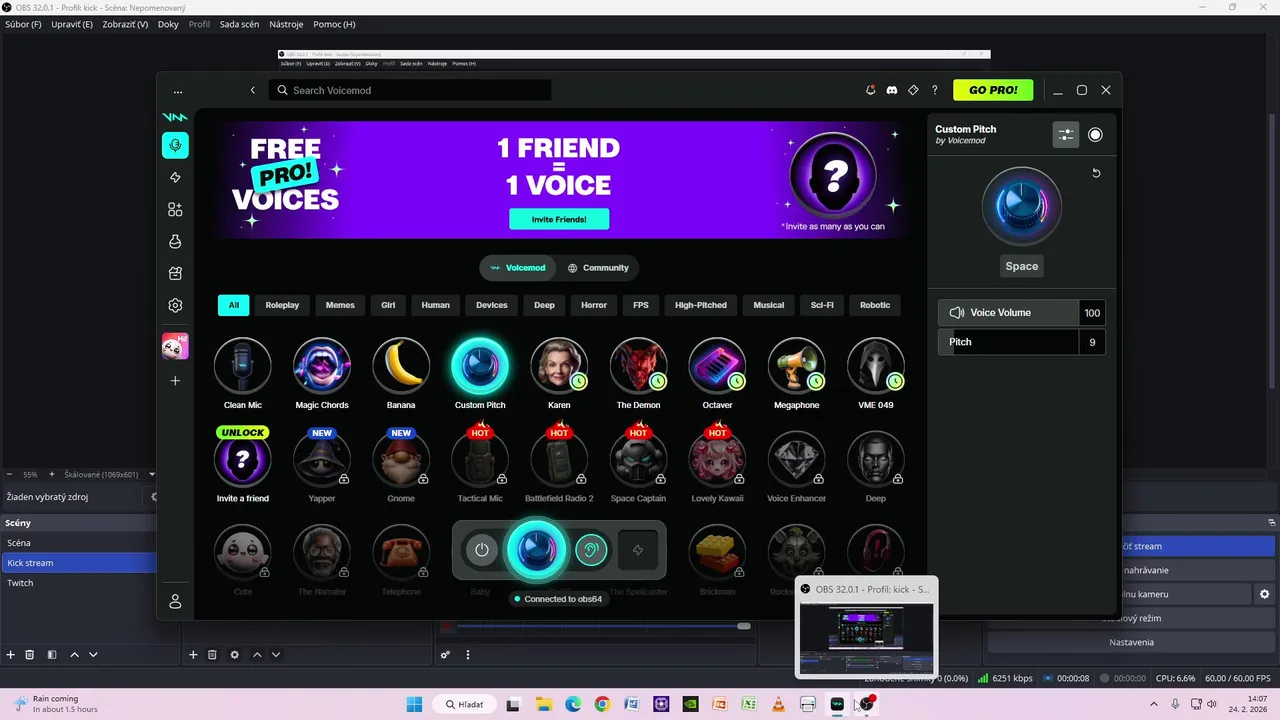Add a new scene with OBS plus icon
The width and height of the screenshot is (1280, 720).
point(11,655)
